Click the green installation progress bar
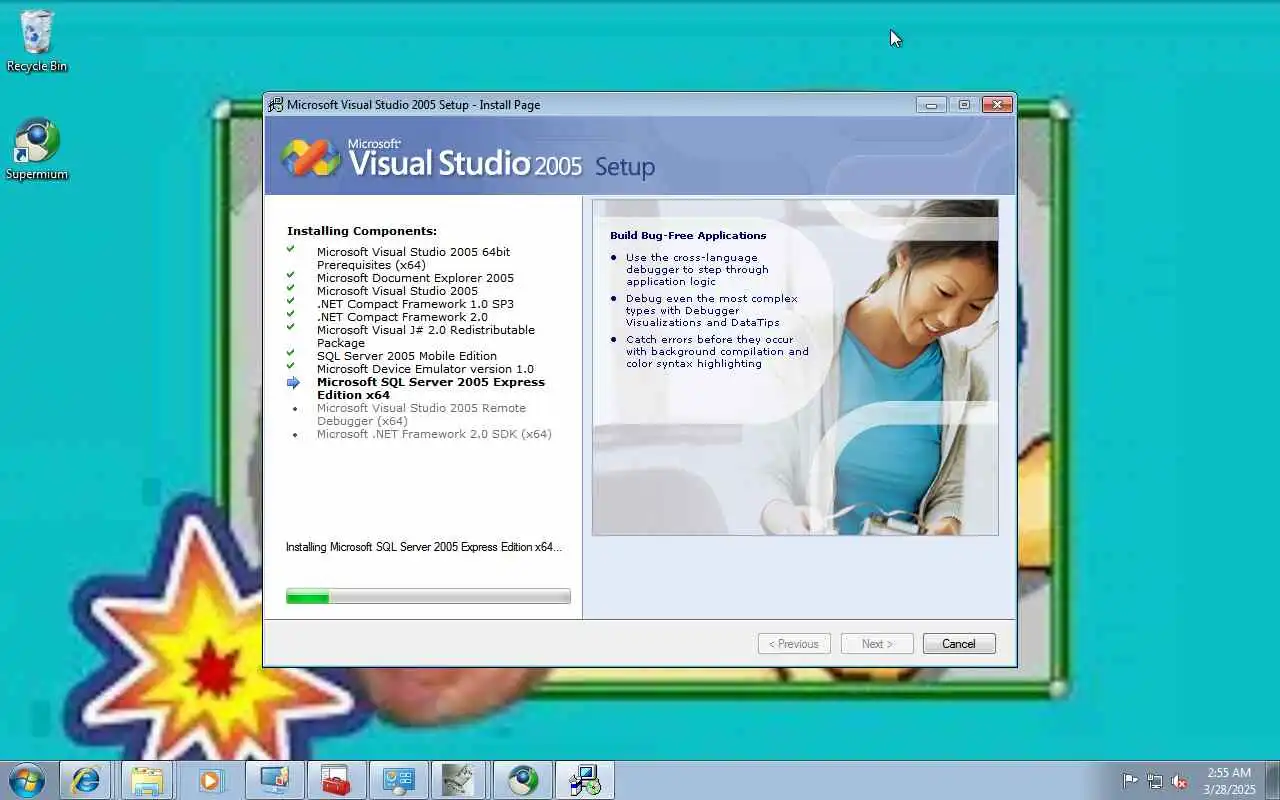 428,597
